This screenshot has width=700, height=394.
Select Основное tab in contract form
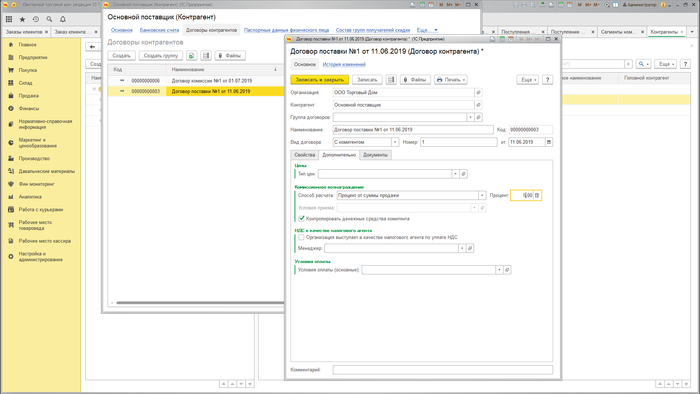pyautogui.click(x=305, y=64)
